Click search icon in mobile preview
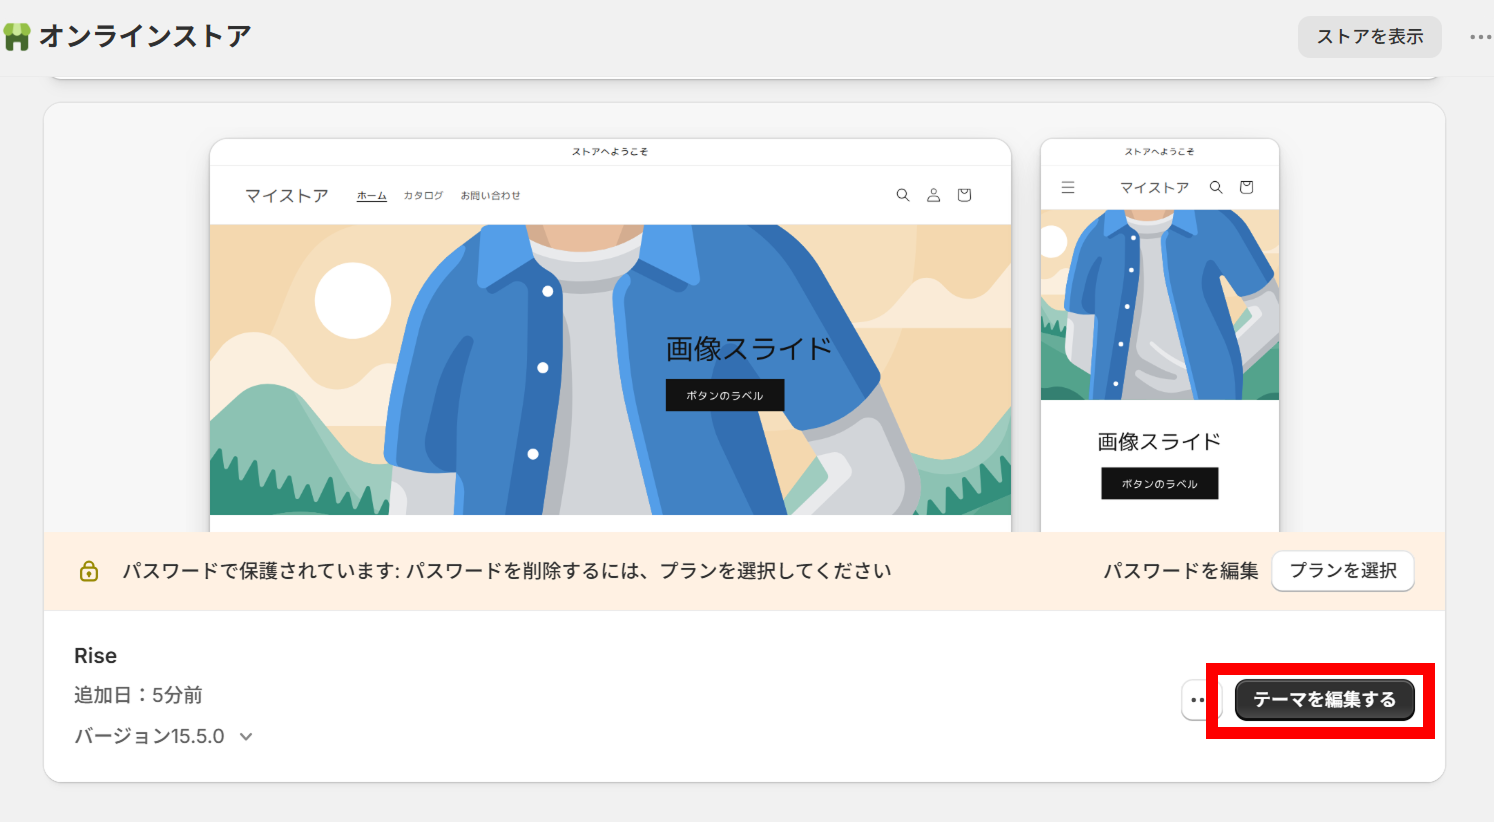1494x822 pixels. 1216,187
